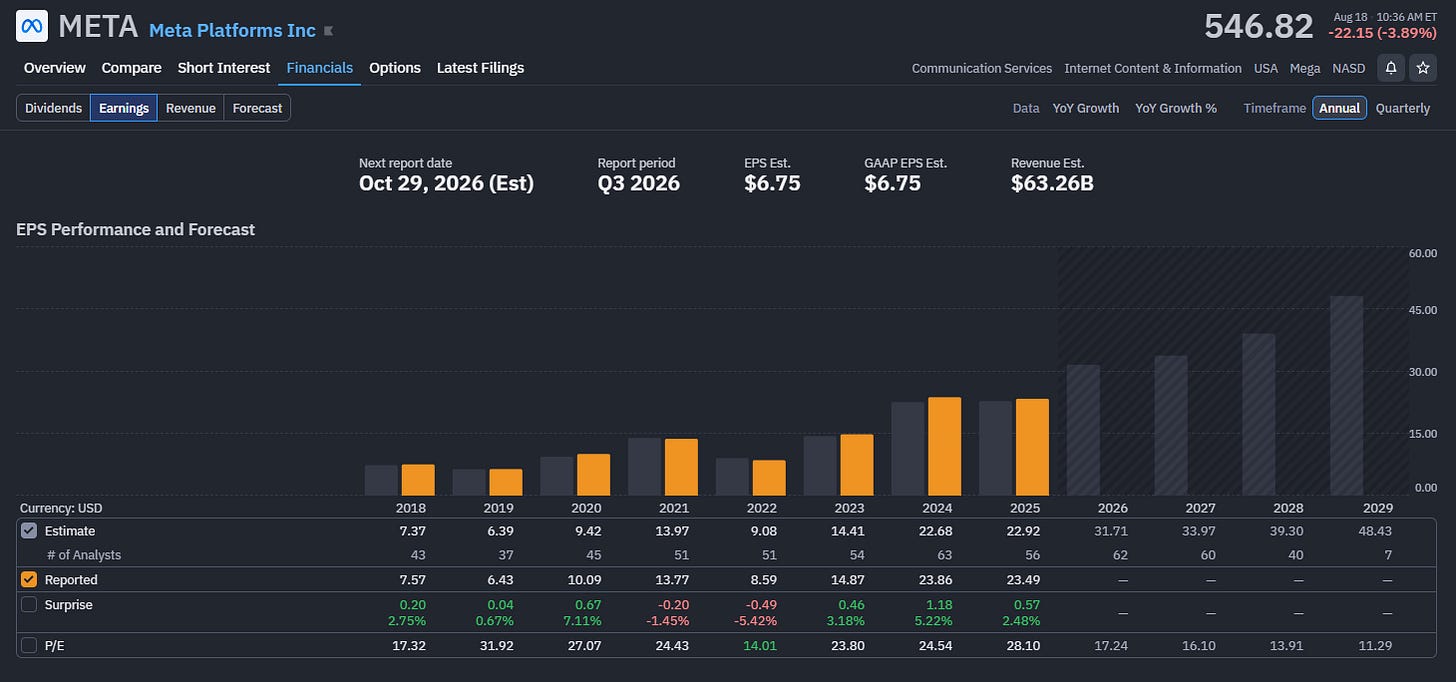Open the Financials tab

click(x=320, y=68)
